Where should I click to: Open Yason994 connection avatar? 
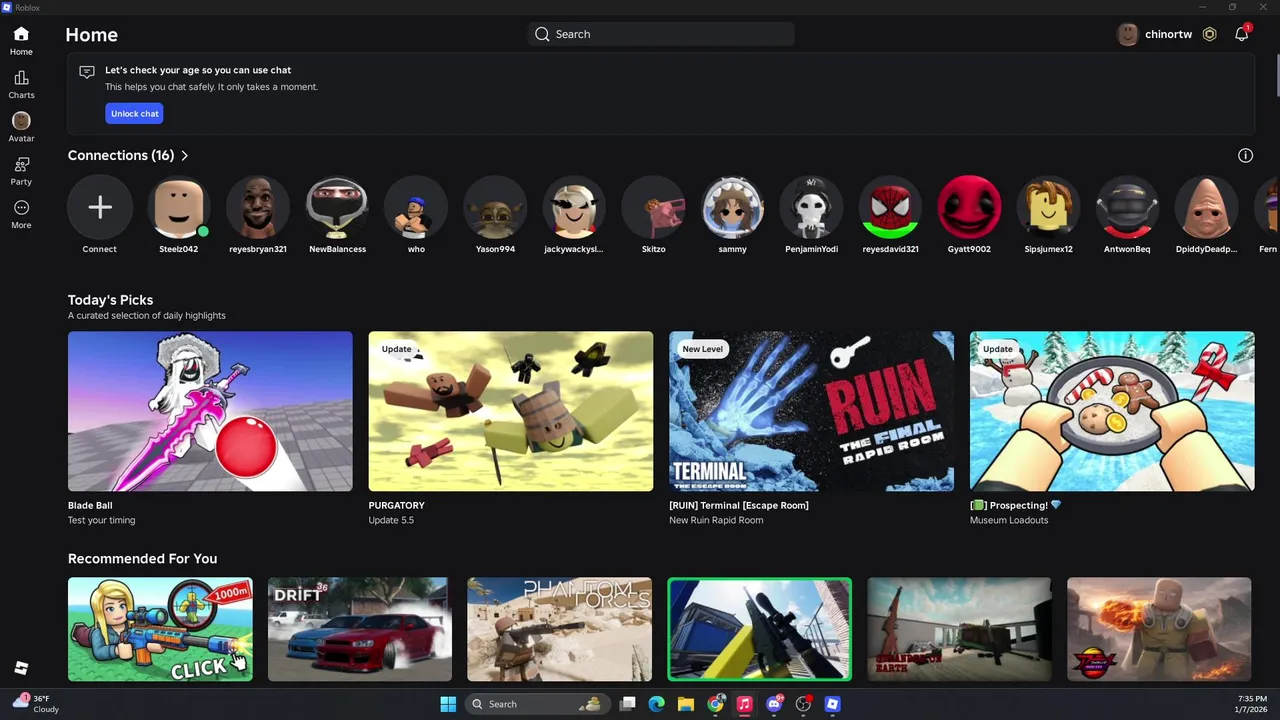point(495,207)
